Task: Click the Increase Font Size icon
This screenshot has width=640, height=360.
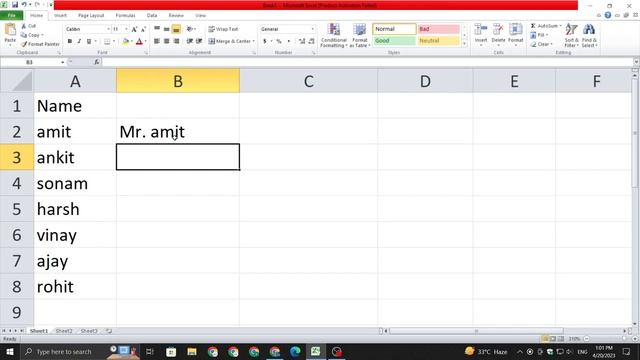Action: (134, 29)
